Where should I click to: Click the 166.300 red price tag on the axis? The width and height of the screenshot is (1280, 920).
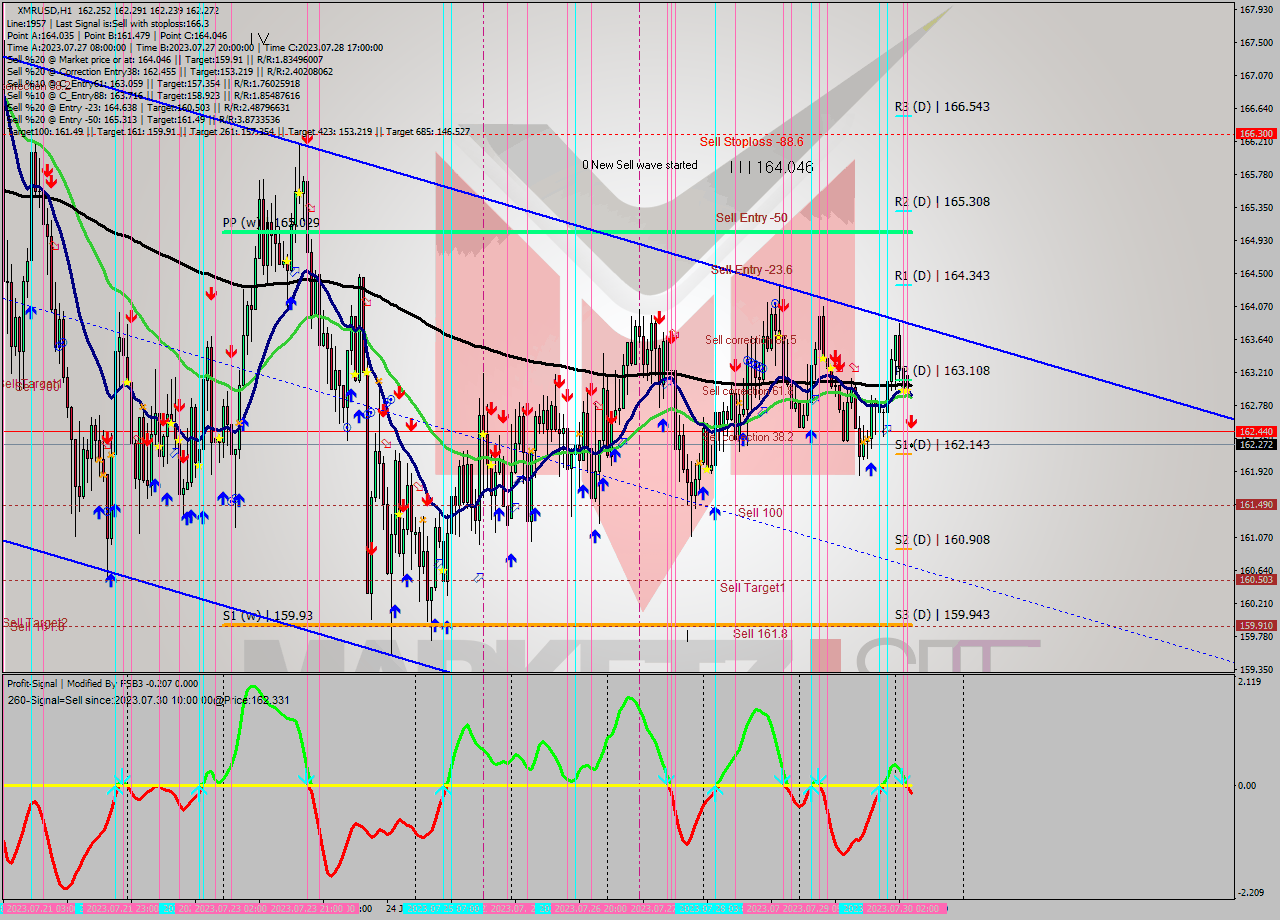(1255, 133)
